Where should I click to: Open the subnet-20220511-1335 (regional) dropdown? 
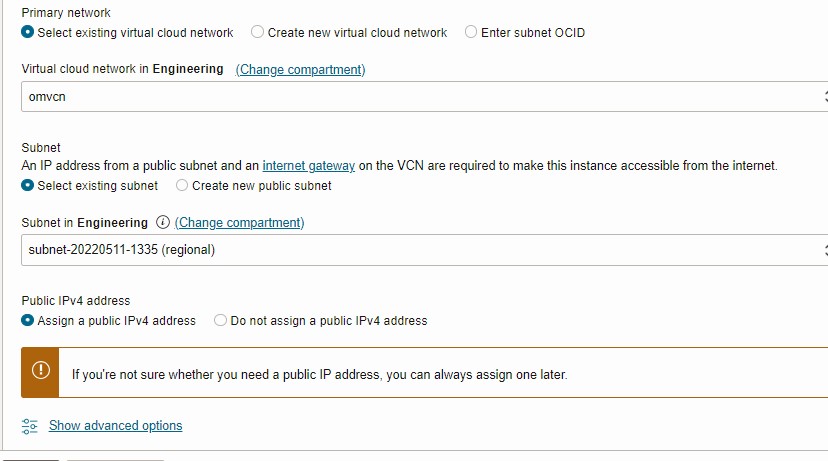420,250
